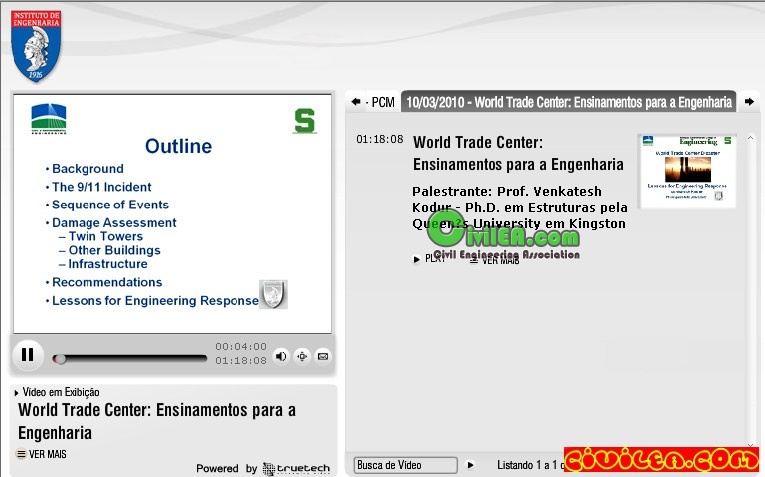The height and width of the screenshot is (477, 765).
Task: Click the video list scrollbar down arrow
Action: [750, 445]
